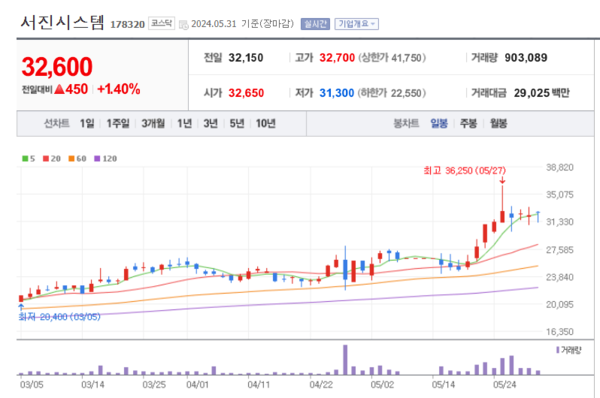Screen dimensions: 600x398
Task: Click the 거래대금 value 29,025 백만
Action: [x=541, y=93]
